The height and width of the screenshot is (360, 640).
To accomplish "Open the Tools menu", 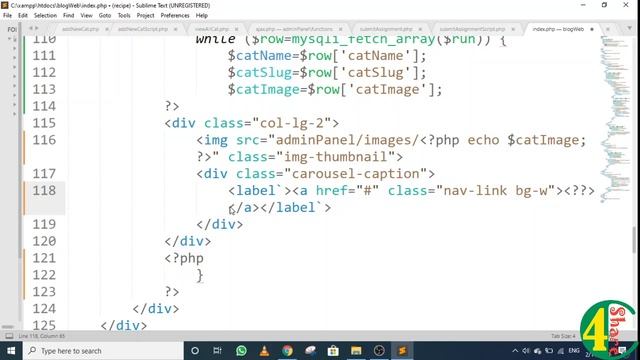I will 124,16.
